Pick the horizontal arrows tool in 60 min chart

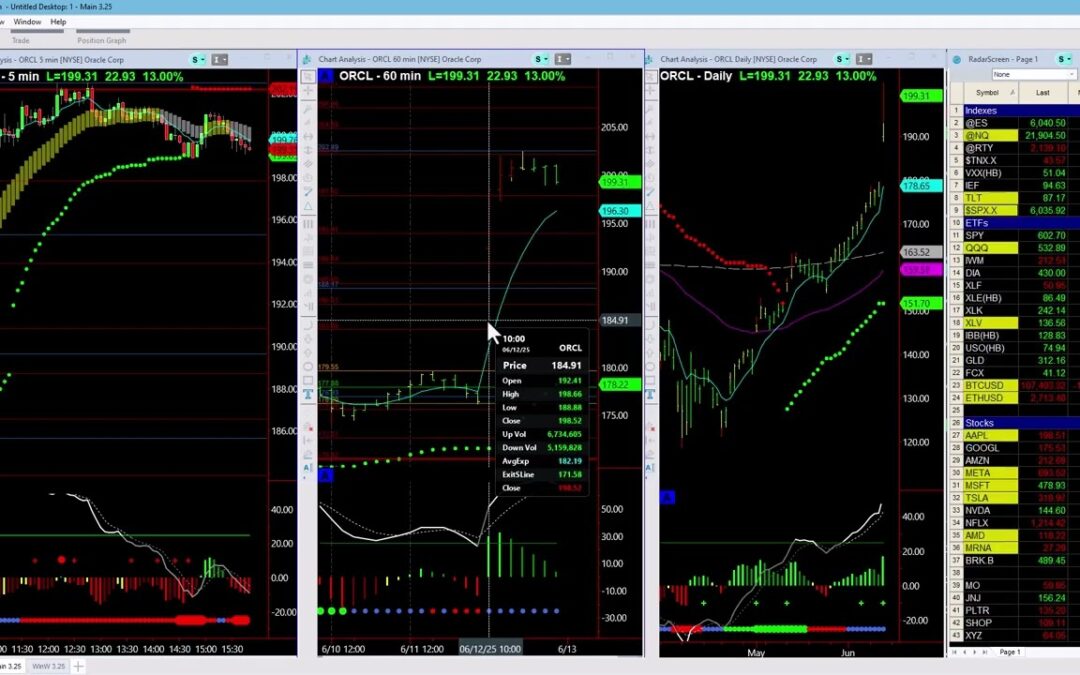tap(308, 136)
